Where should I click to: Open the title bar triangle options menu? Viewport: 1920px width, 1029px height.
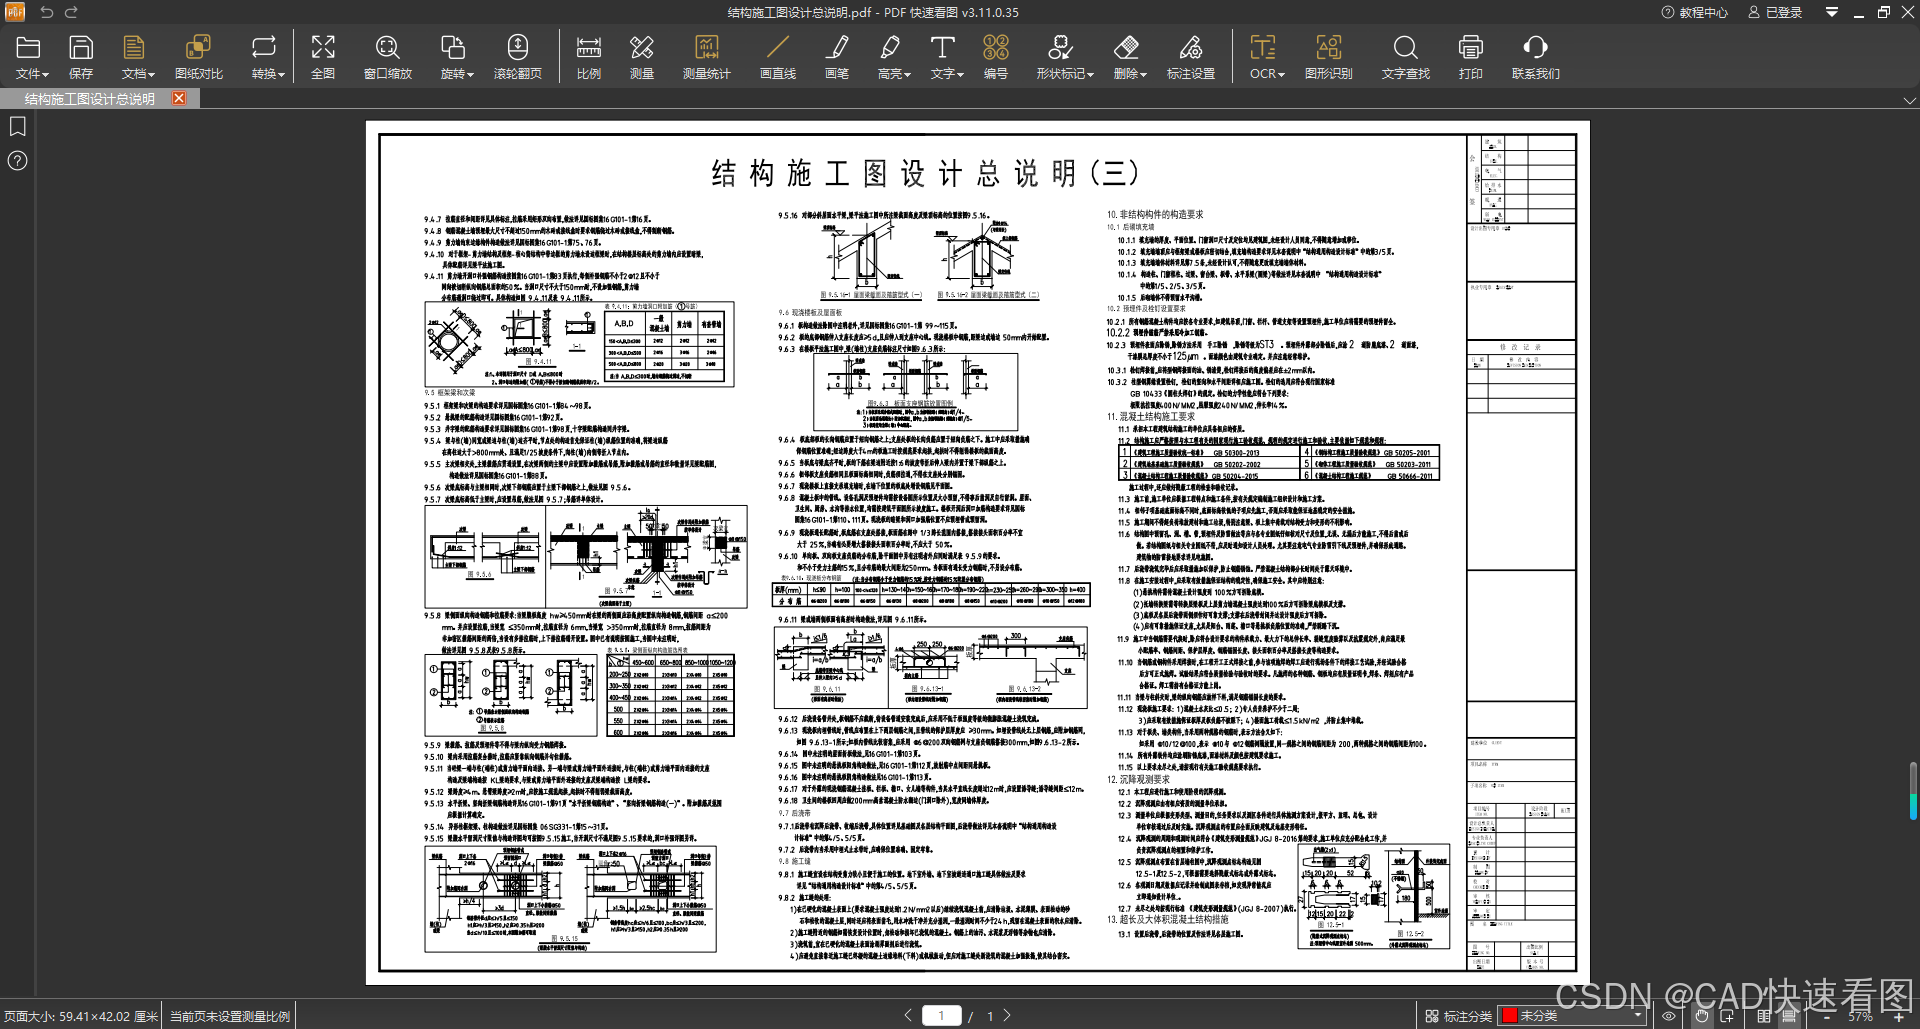[x=1832, y=12]
